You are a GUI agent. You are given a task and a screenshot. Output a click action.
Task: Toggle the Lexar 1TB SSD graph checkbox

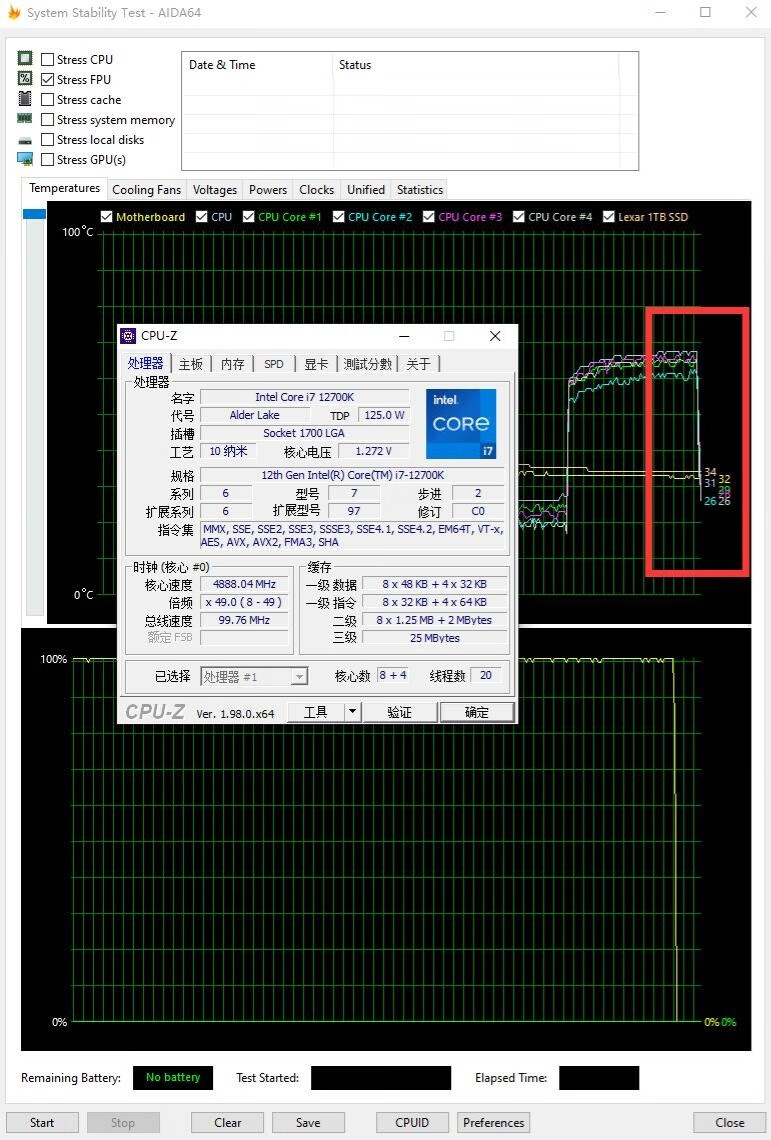coord(609,217)
